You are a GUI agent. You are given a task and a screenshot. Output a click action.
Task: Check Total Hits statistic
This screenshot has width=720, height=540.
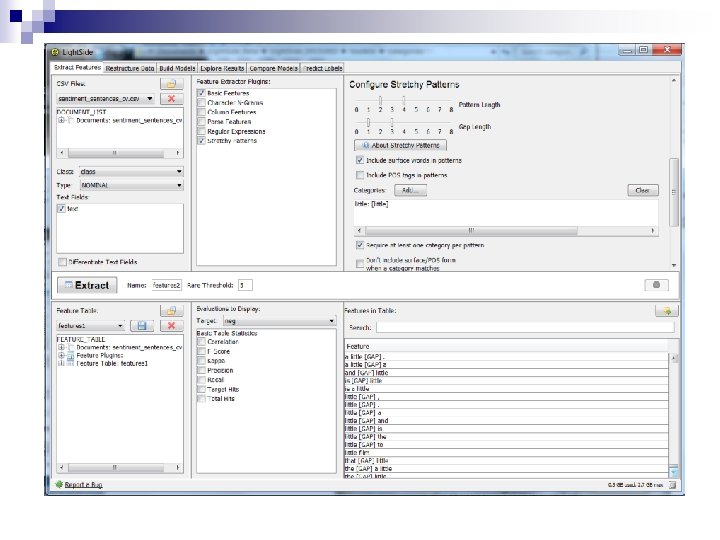[x=201, y=399]
